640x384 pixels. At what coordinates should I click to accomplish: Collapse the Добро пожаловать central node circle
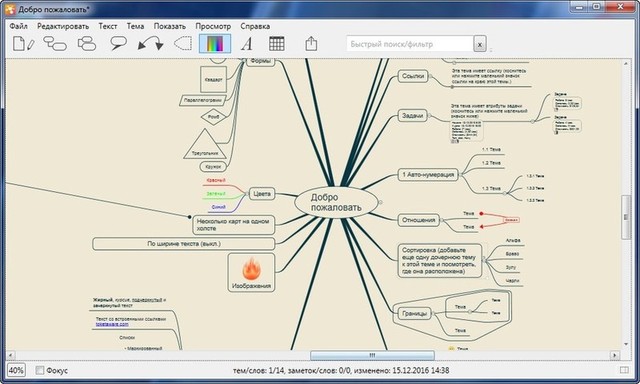pyautogui.click(x=380, y=202)
